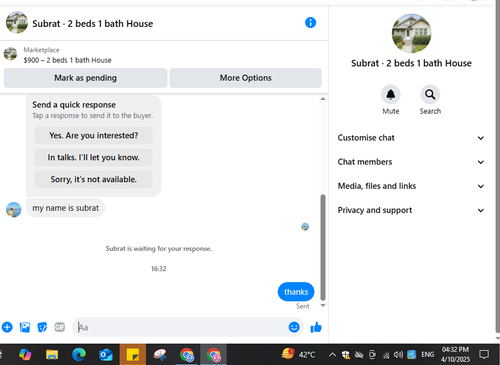Viewport: 500px width, 365px height.
Task: Choose a GIF with the GIF icon
Action: tap(60, 327)
